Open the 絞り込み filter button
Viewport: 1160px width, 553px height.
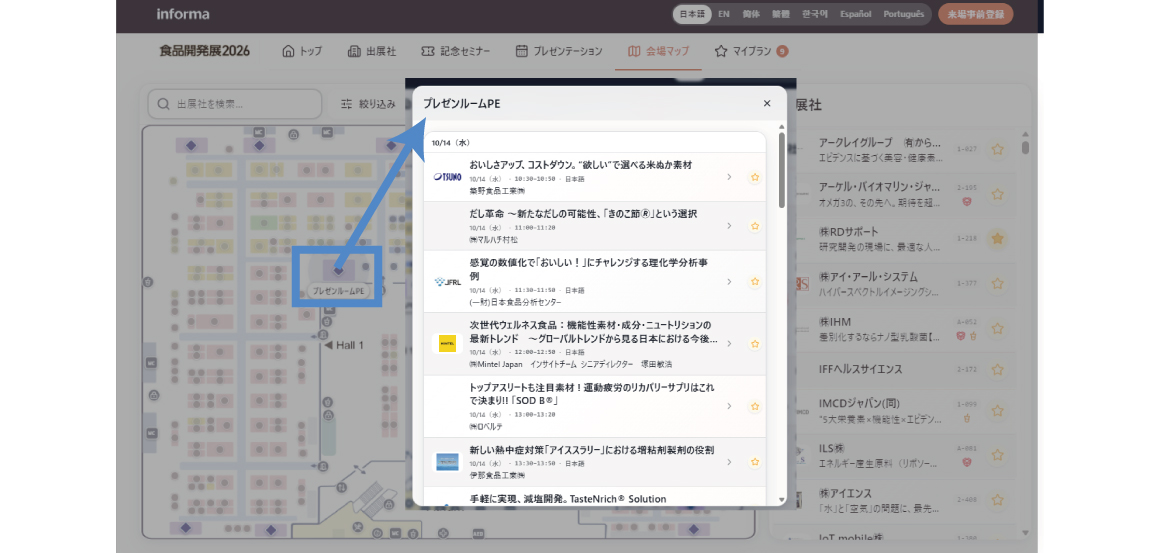368,104
